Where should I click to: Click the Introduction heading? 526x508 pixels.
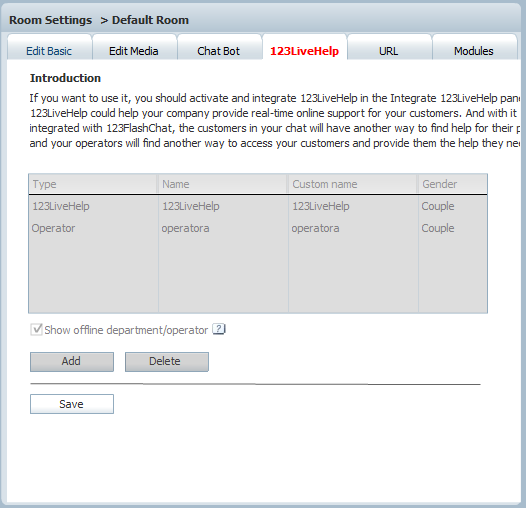pyautogui.click(x=65, y=78)
